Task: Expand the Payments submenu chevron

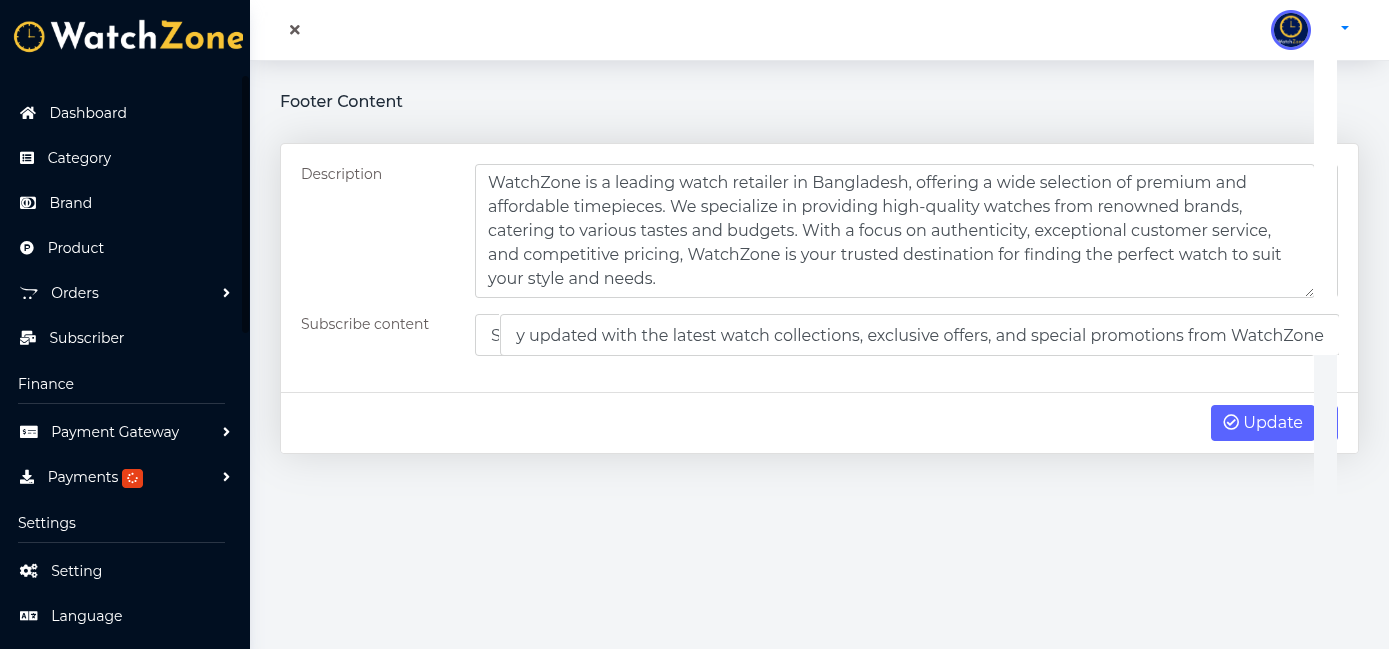Action: (x=226, y=477)
